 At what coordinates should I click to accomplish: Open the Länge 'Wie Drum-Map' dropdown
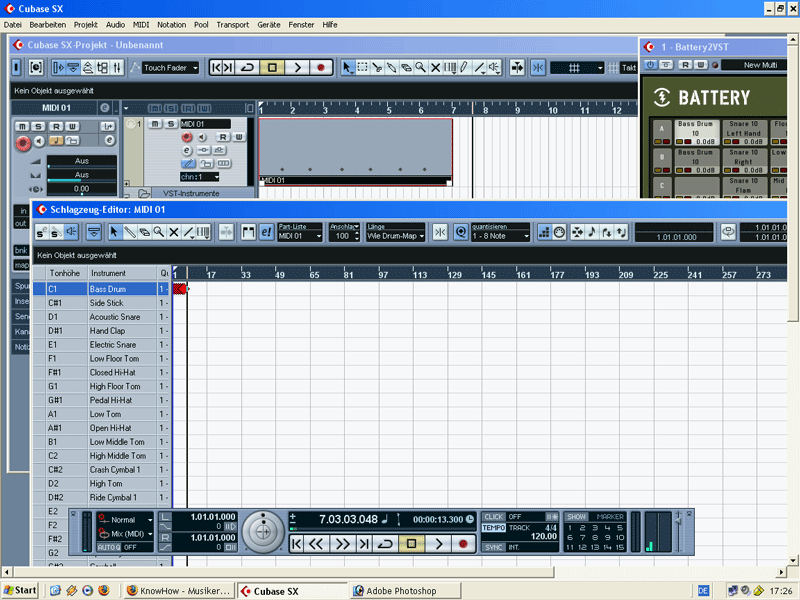(x=395, y=236)
